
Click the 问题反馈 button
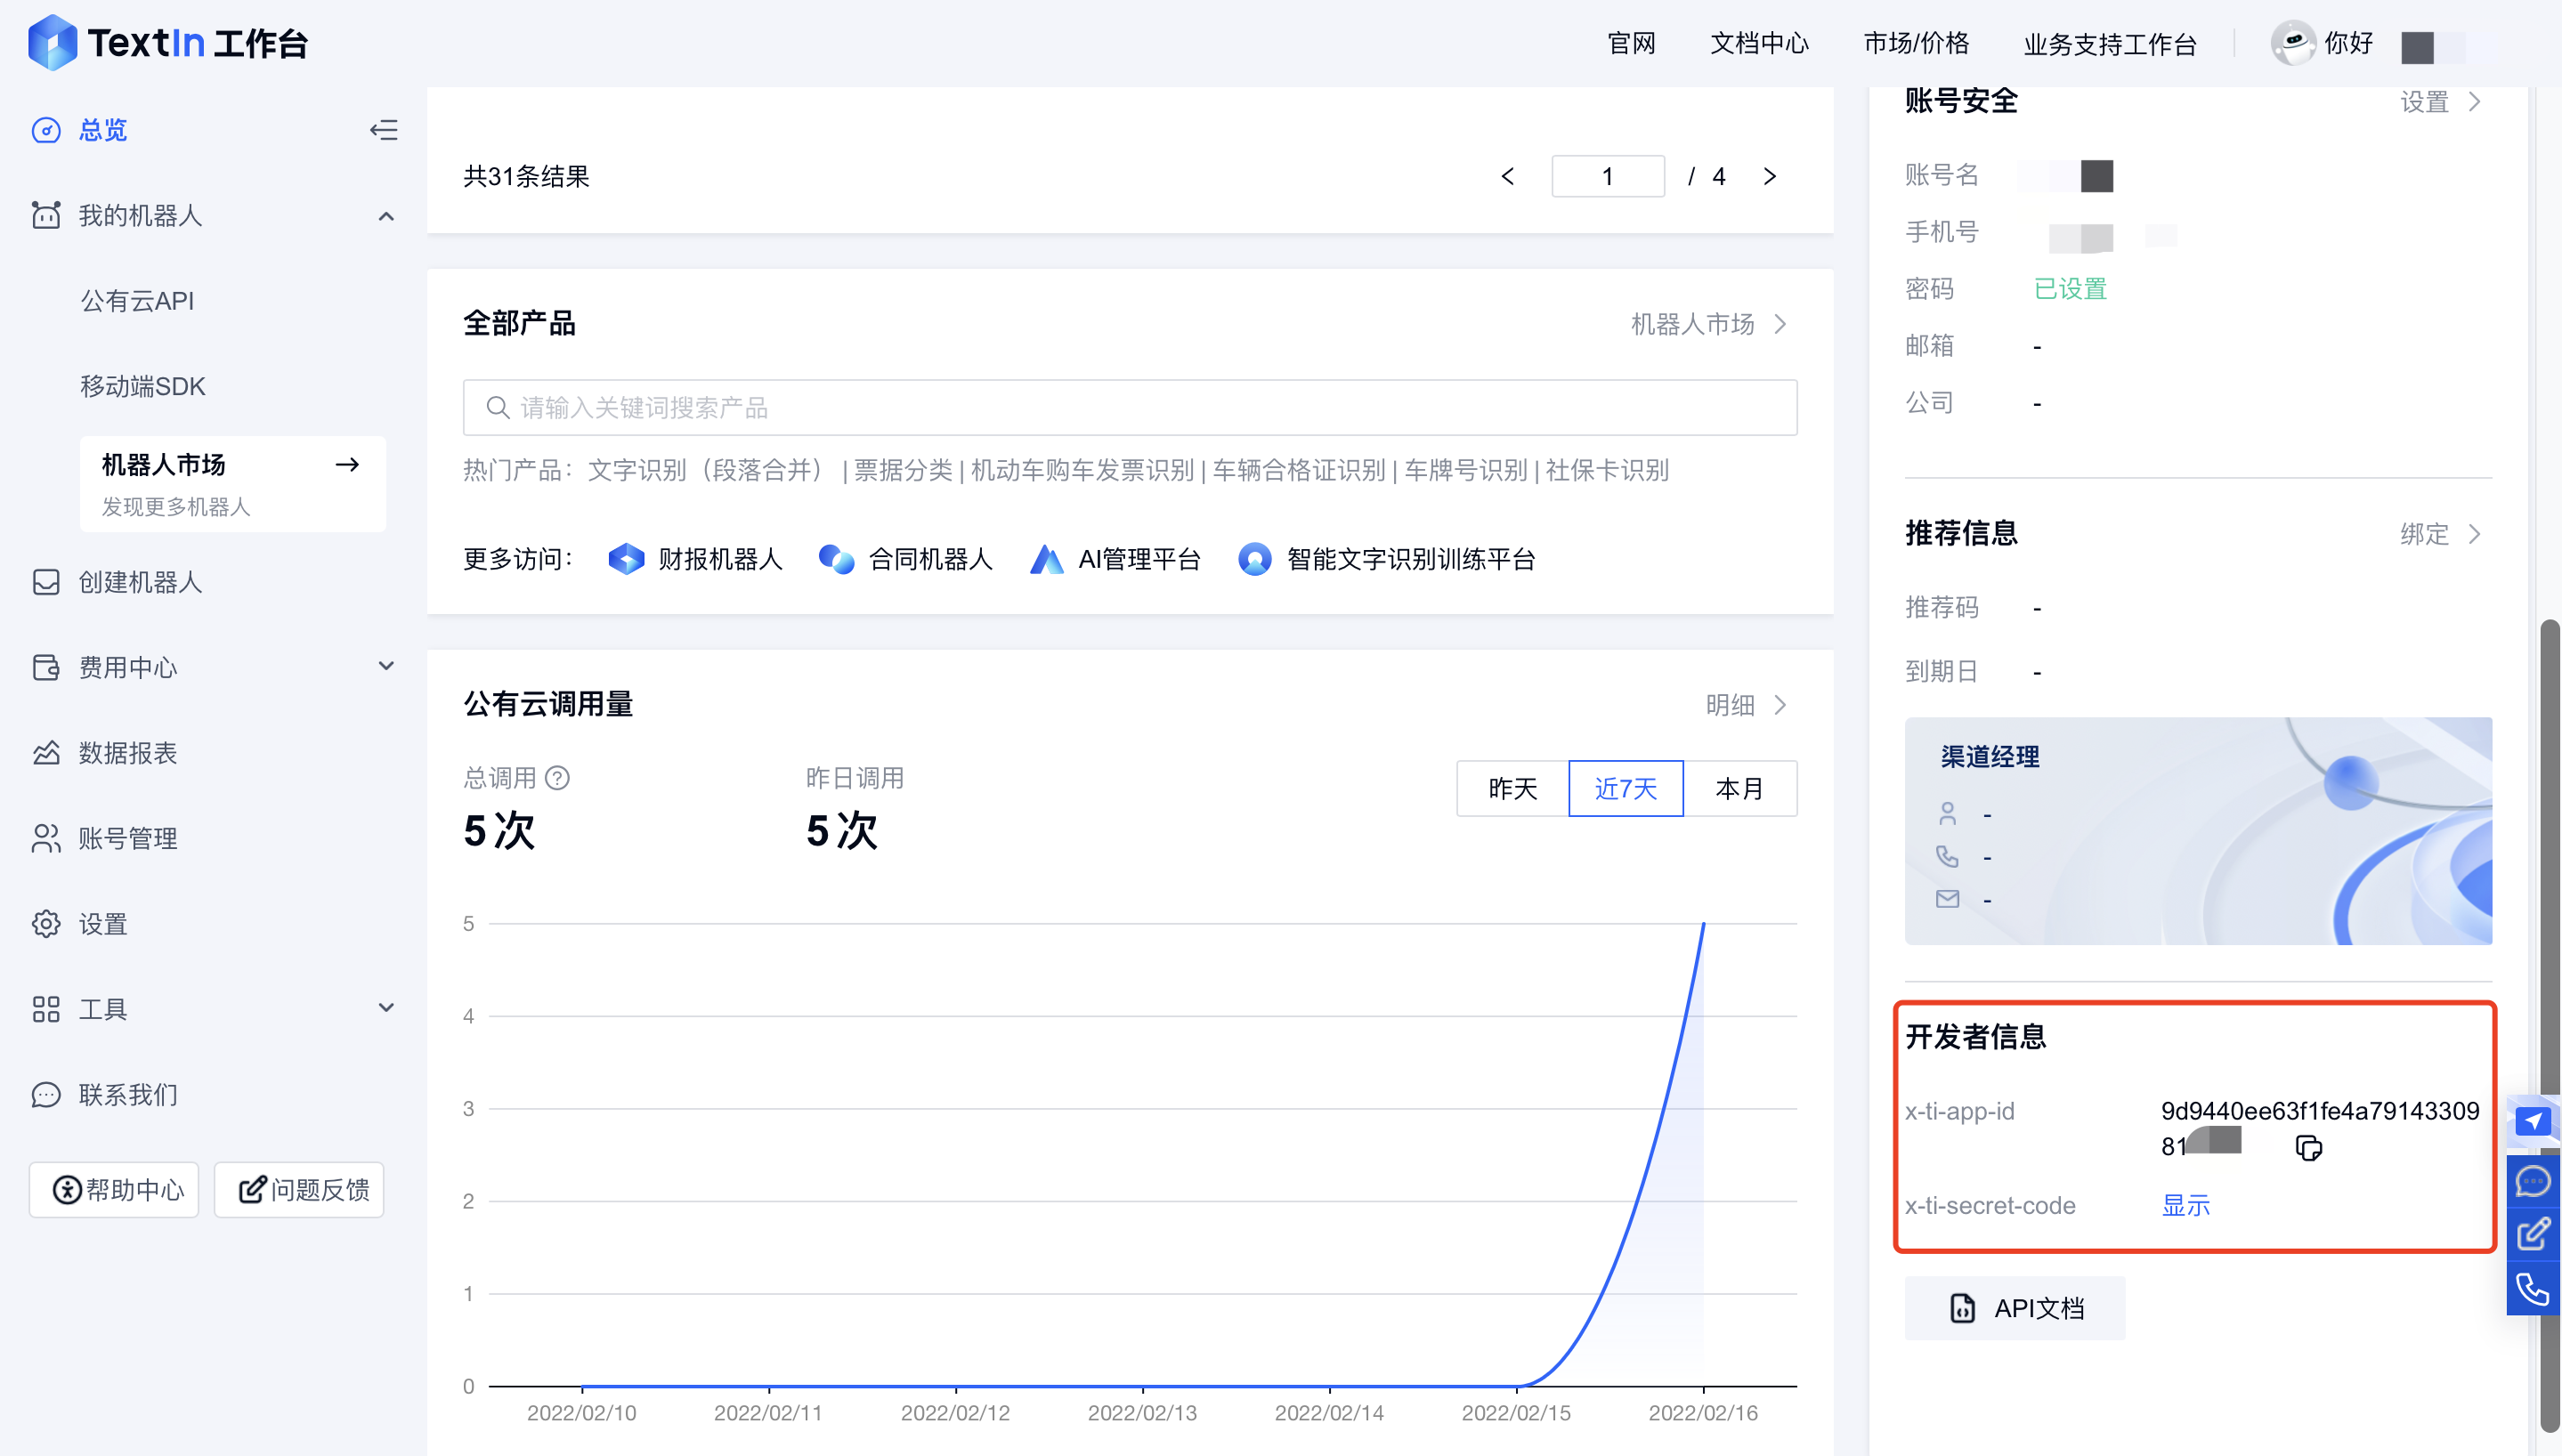point(299,1190)
